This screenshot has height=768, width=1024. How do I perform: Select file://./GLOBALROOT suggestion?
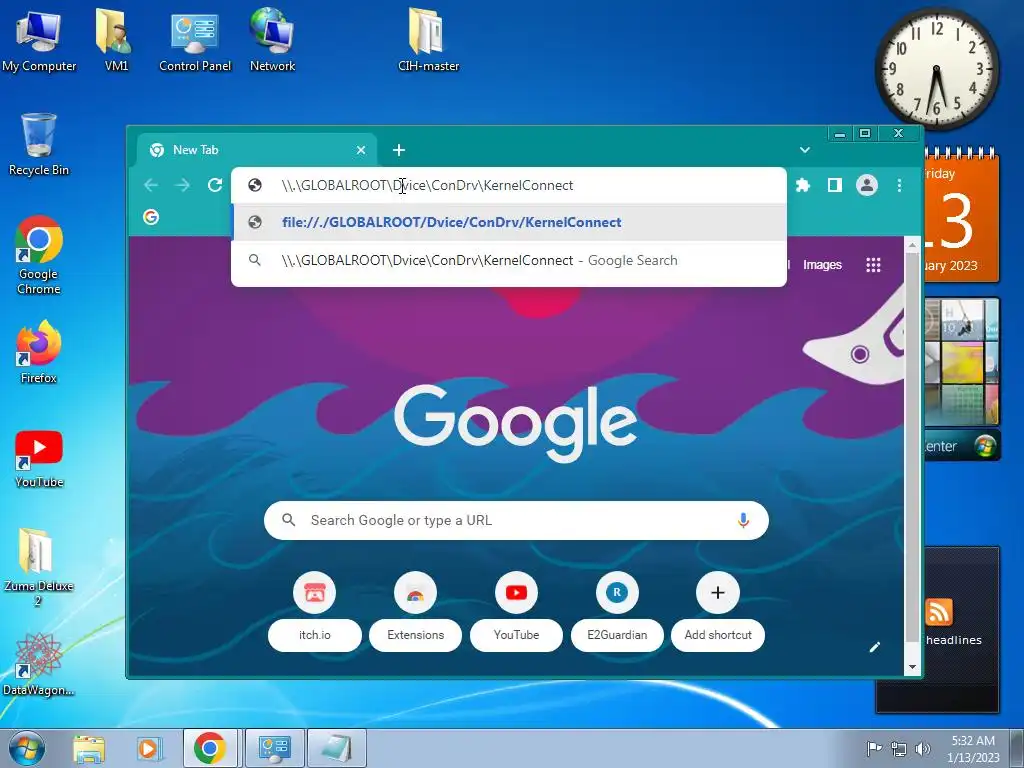(x=509, y=223)
